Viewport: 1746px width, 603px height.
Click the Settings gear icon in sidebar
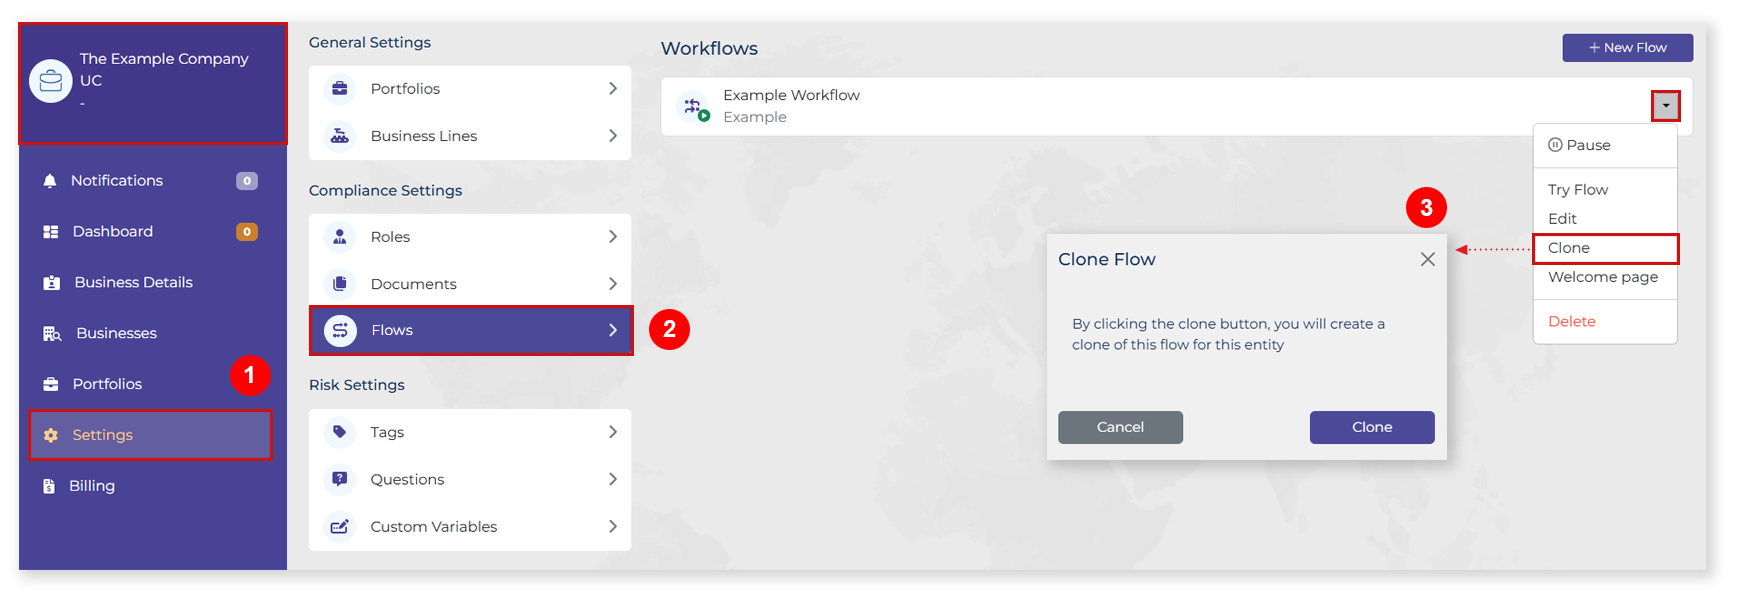coord(51,435)
